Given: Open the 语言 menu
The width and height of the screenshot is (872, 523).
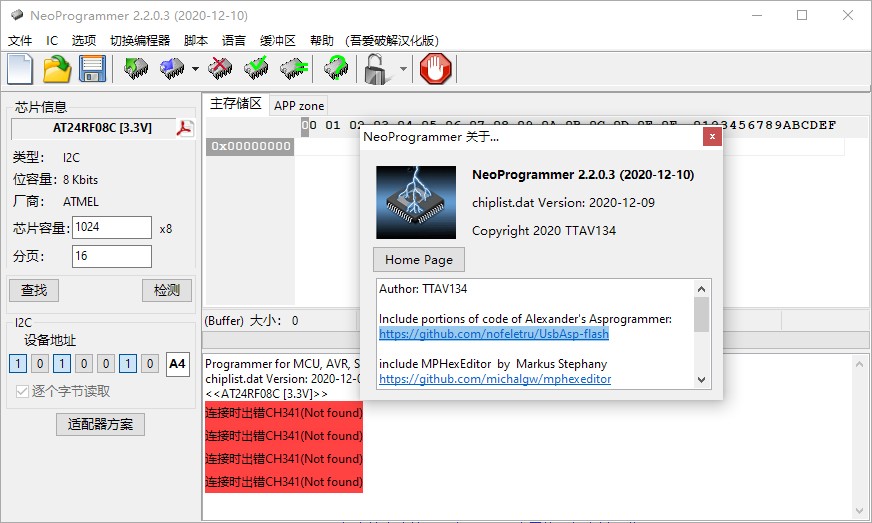Looking at the screenshot, I should click(234, 41).
